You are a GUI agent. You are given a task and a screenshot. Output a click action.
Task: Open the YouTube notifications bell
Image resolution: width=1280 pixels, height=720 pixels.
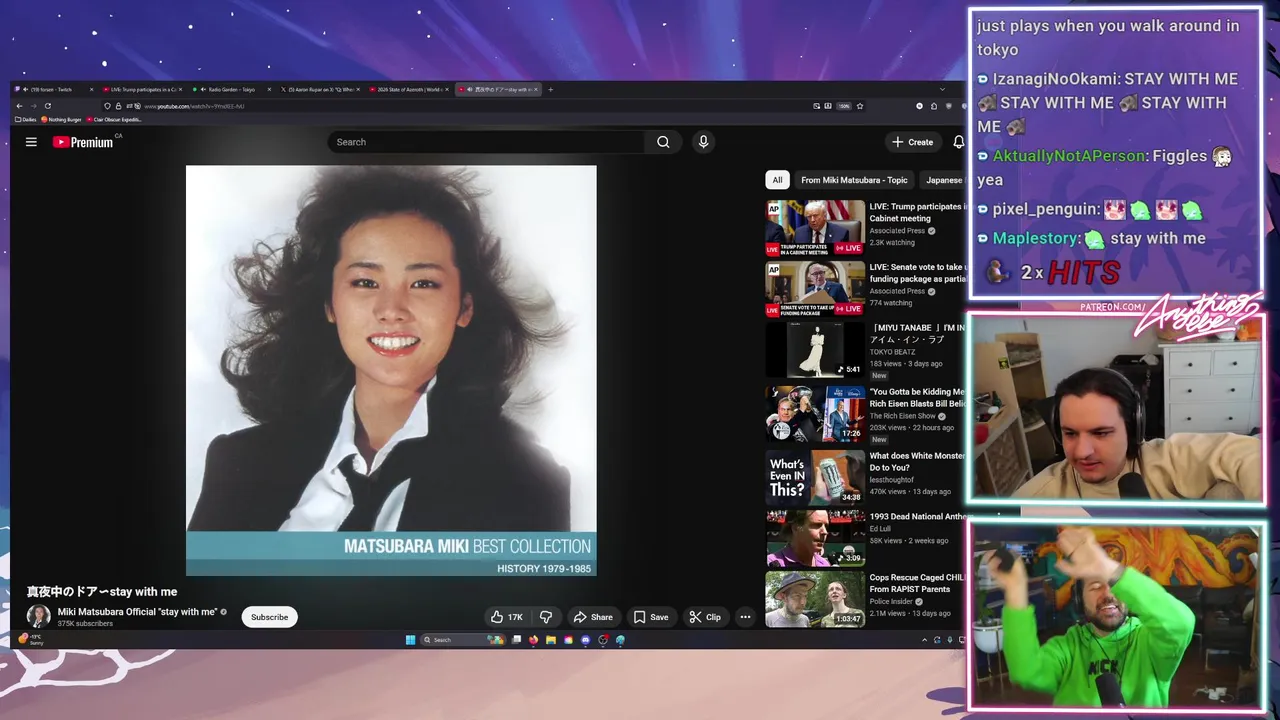pos(958,142)
